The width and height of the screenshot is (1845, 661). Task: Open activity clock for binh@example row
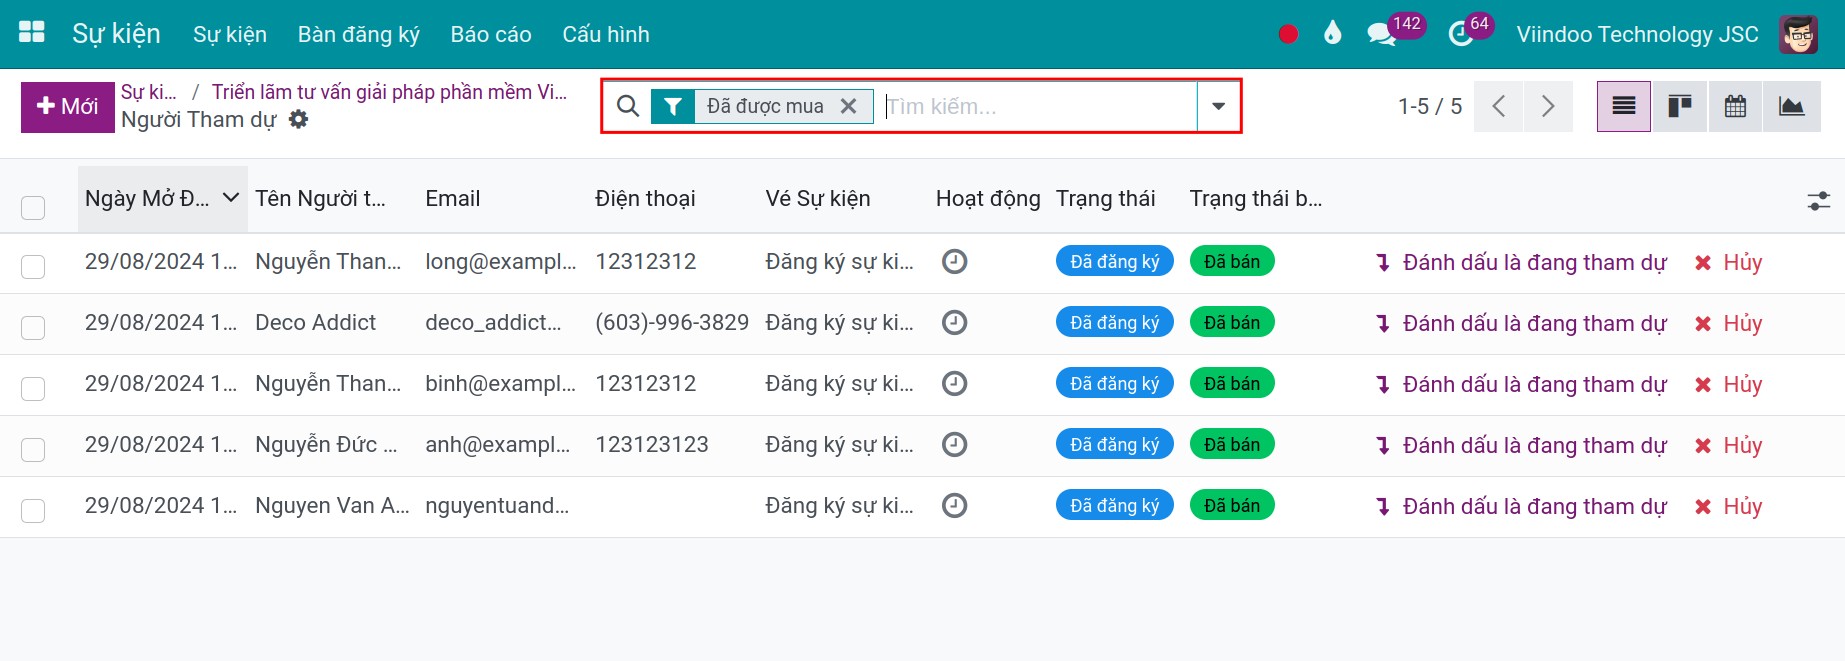point(955,384)
